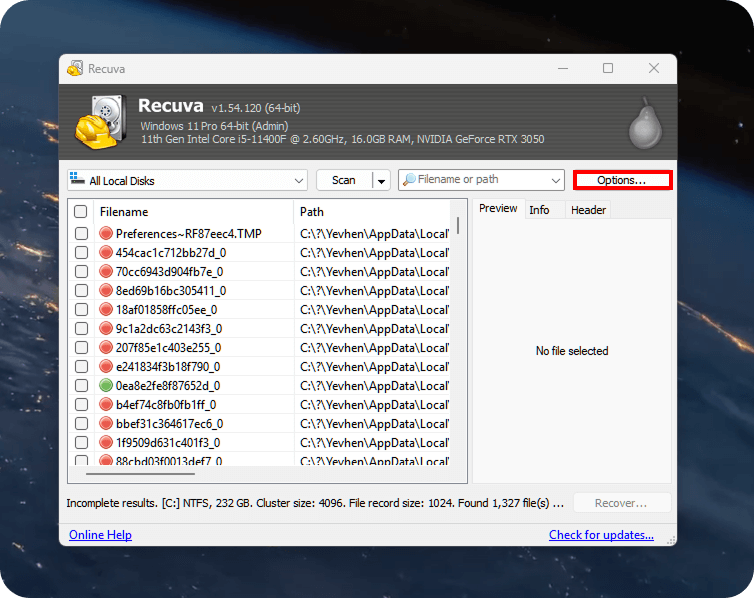Click green status dot of 0ea8e2fe8f87652d_0

click(106, 386)
